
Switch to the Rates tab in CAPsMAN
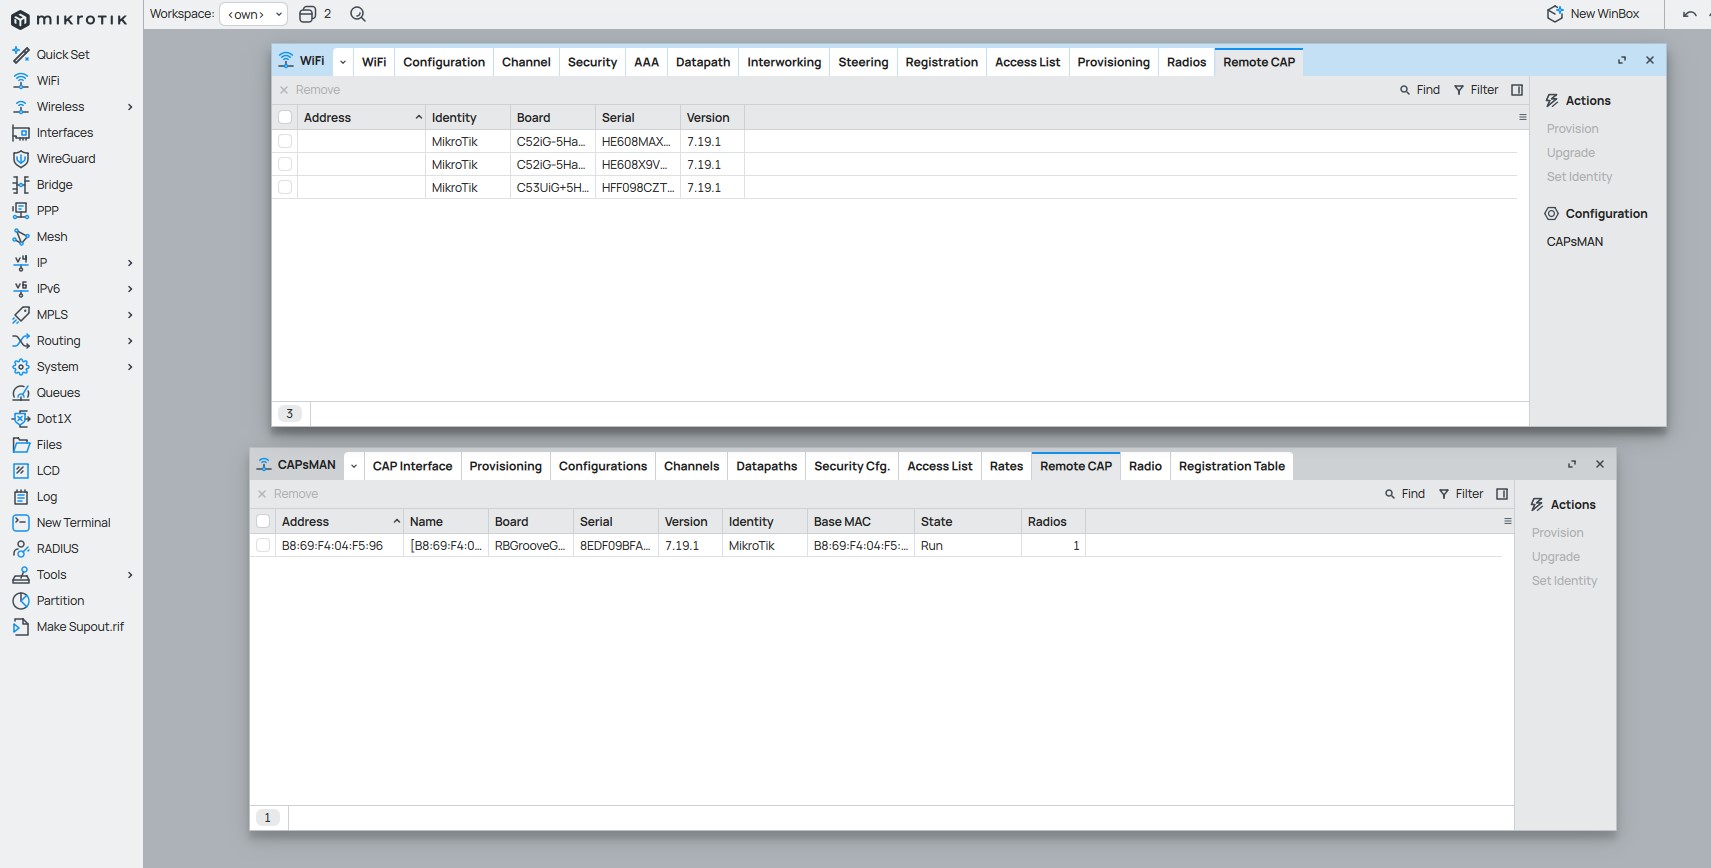1006,466
